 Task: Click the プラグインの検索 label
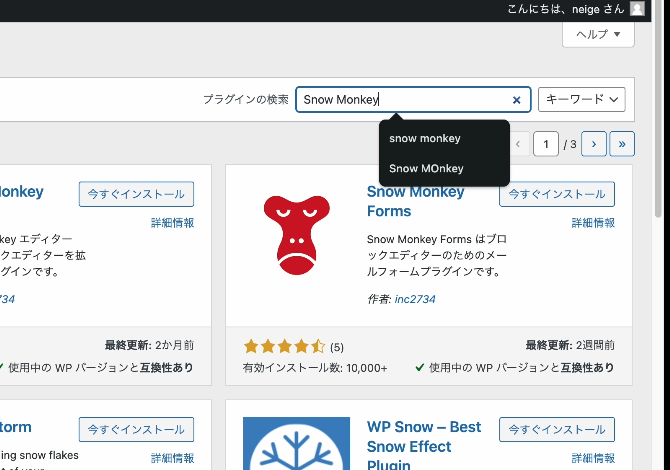246,100
